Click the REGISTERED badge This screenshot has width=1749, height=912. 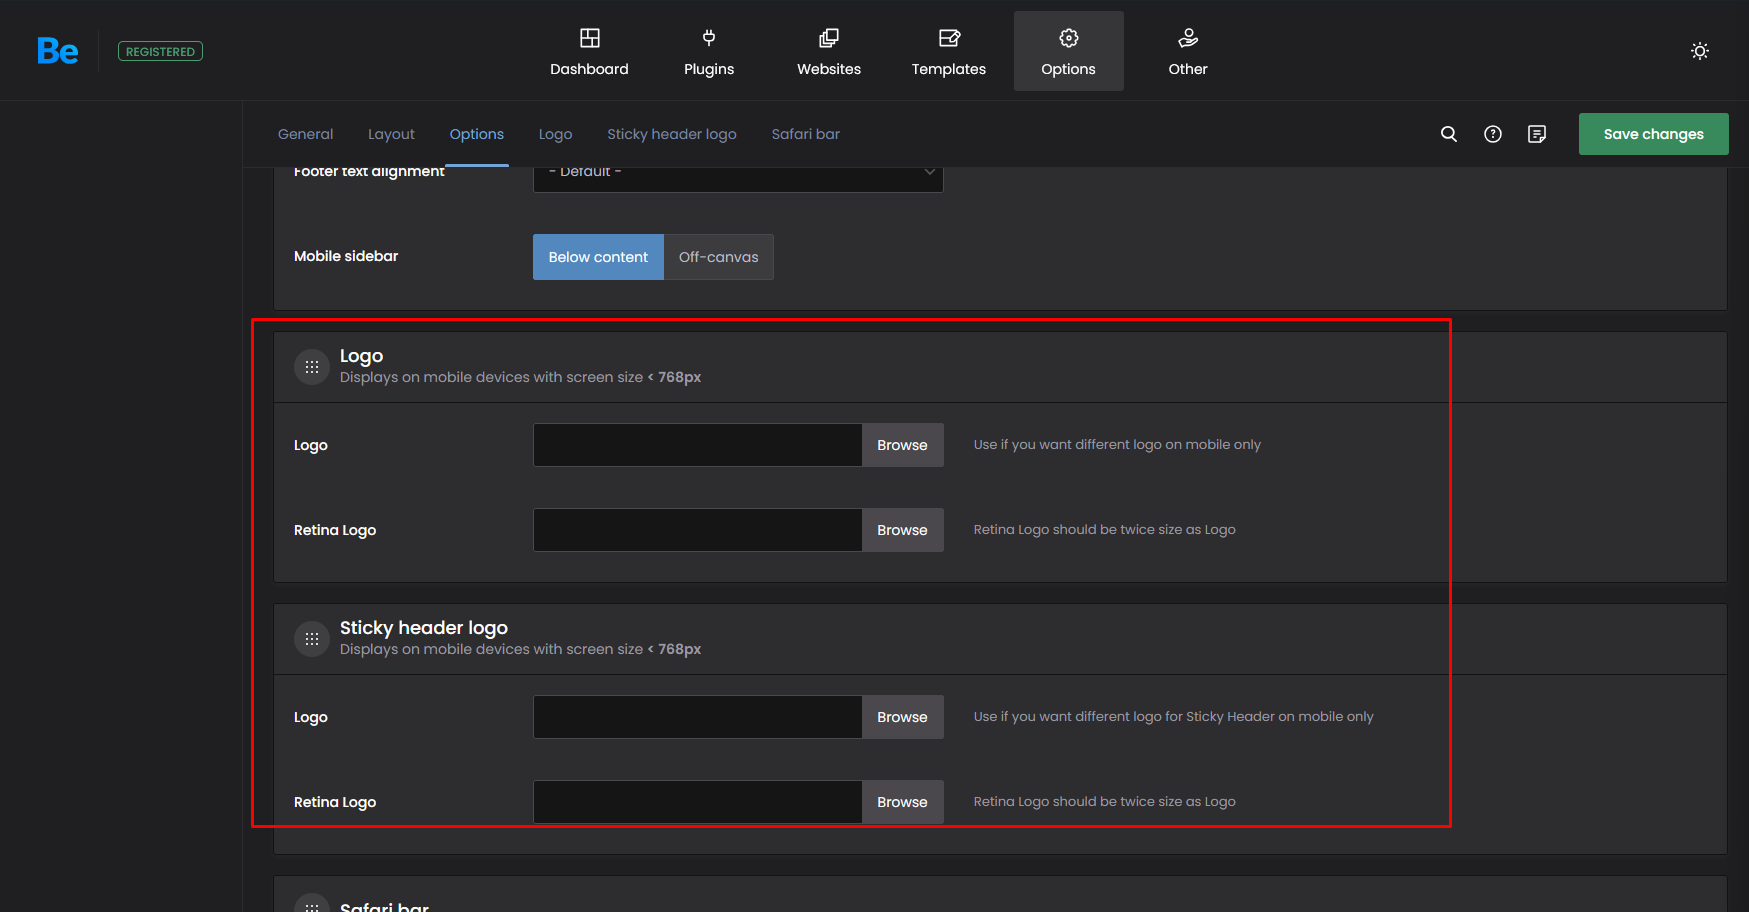[160, 51]
